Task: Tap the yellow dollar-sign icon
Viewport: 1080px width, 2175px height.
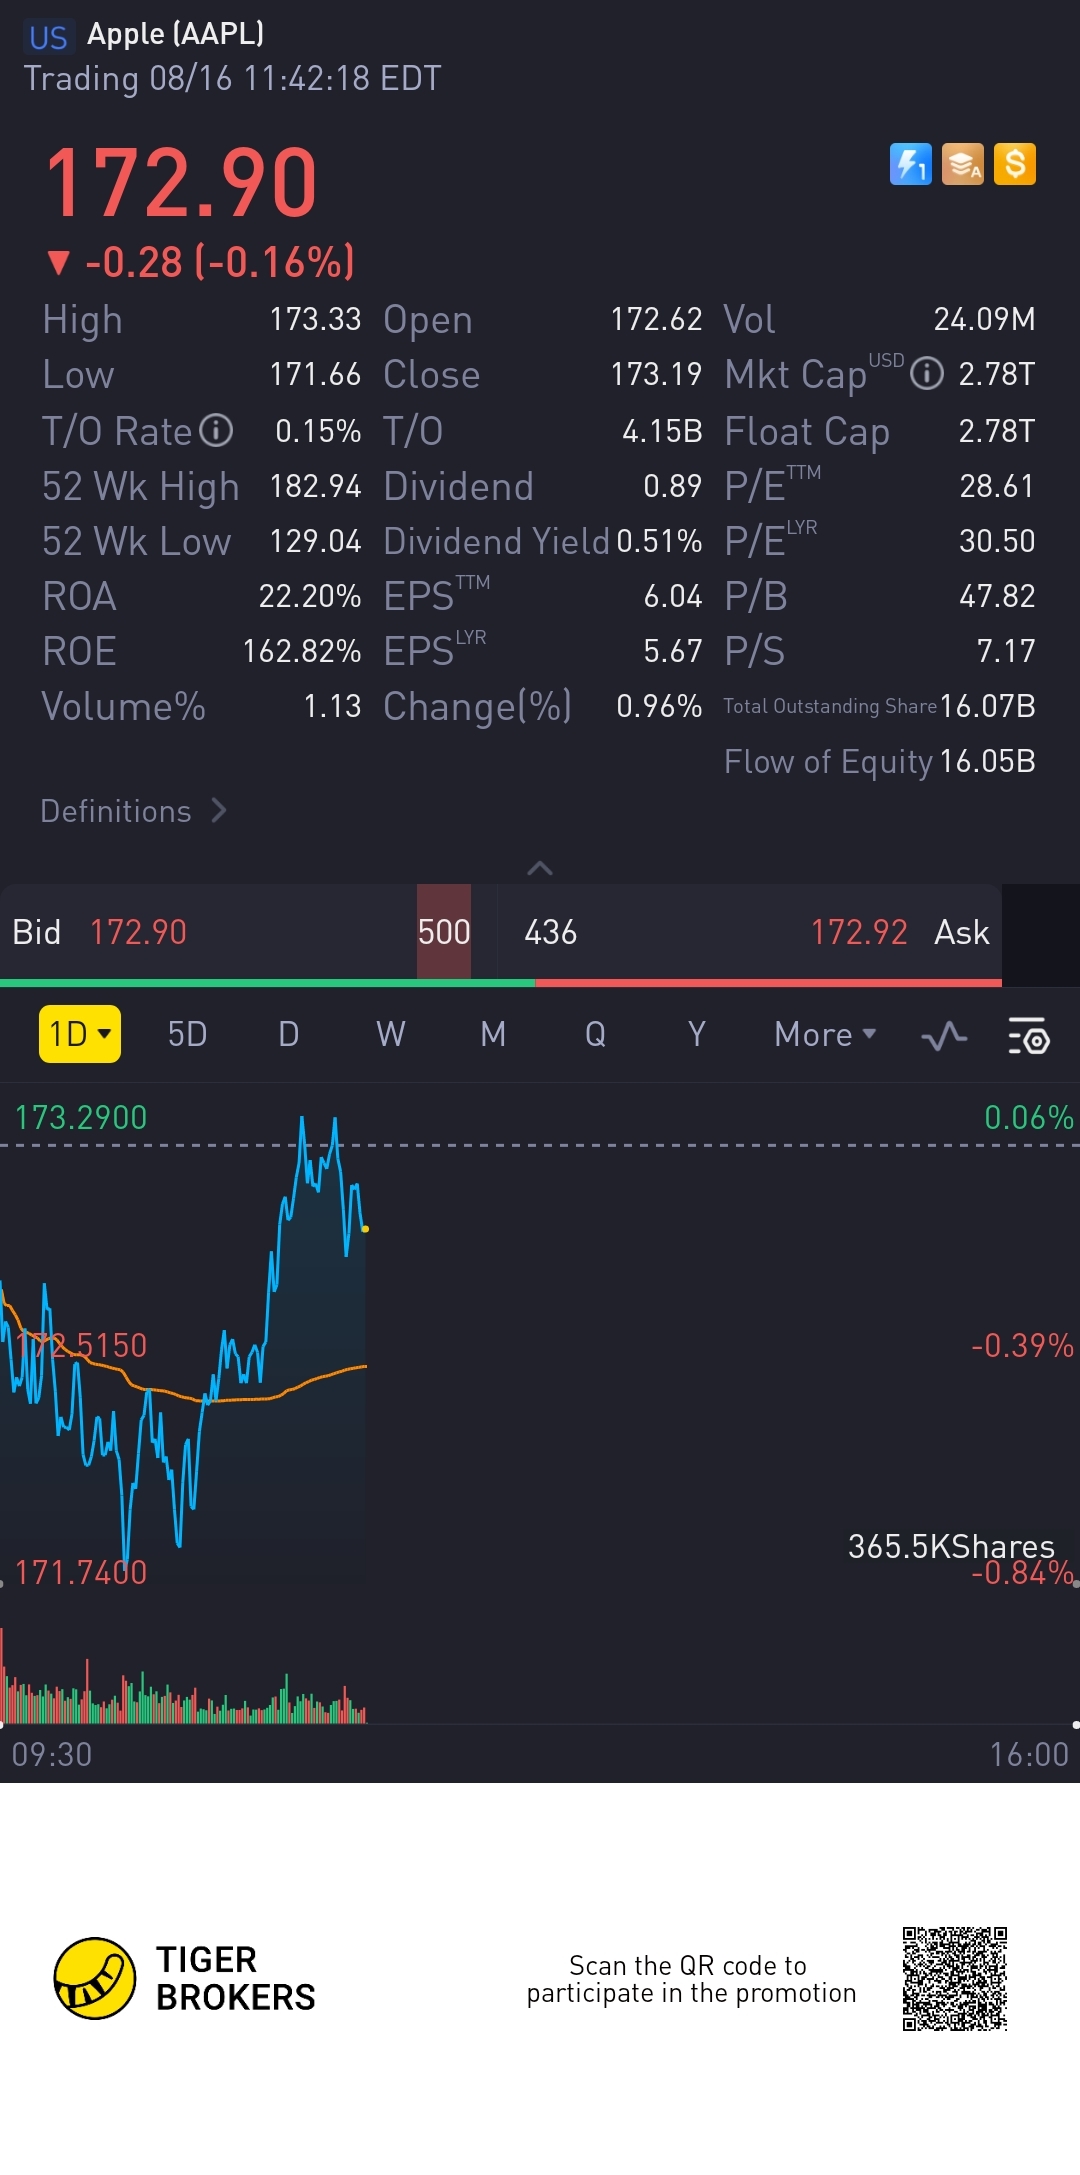Action: [1014, 164]
